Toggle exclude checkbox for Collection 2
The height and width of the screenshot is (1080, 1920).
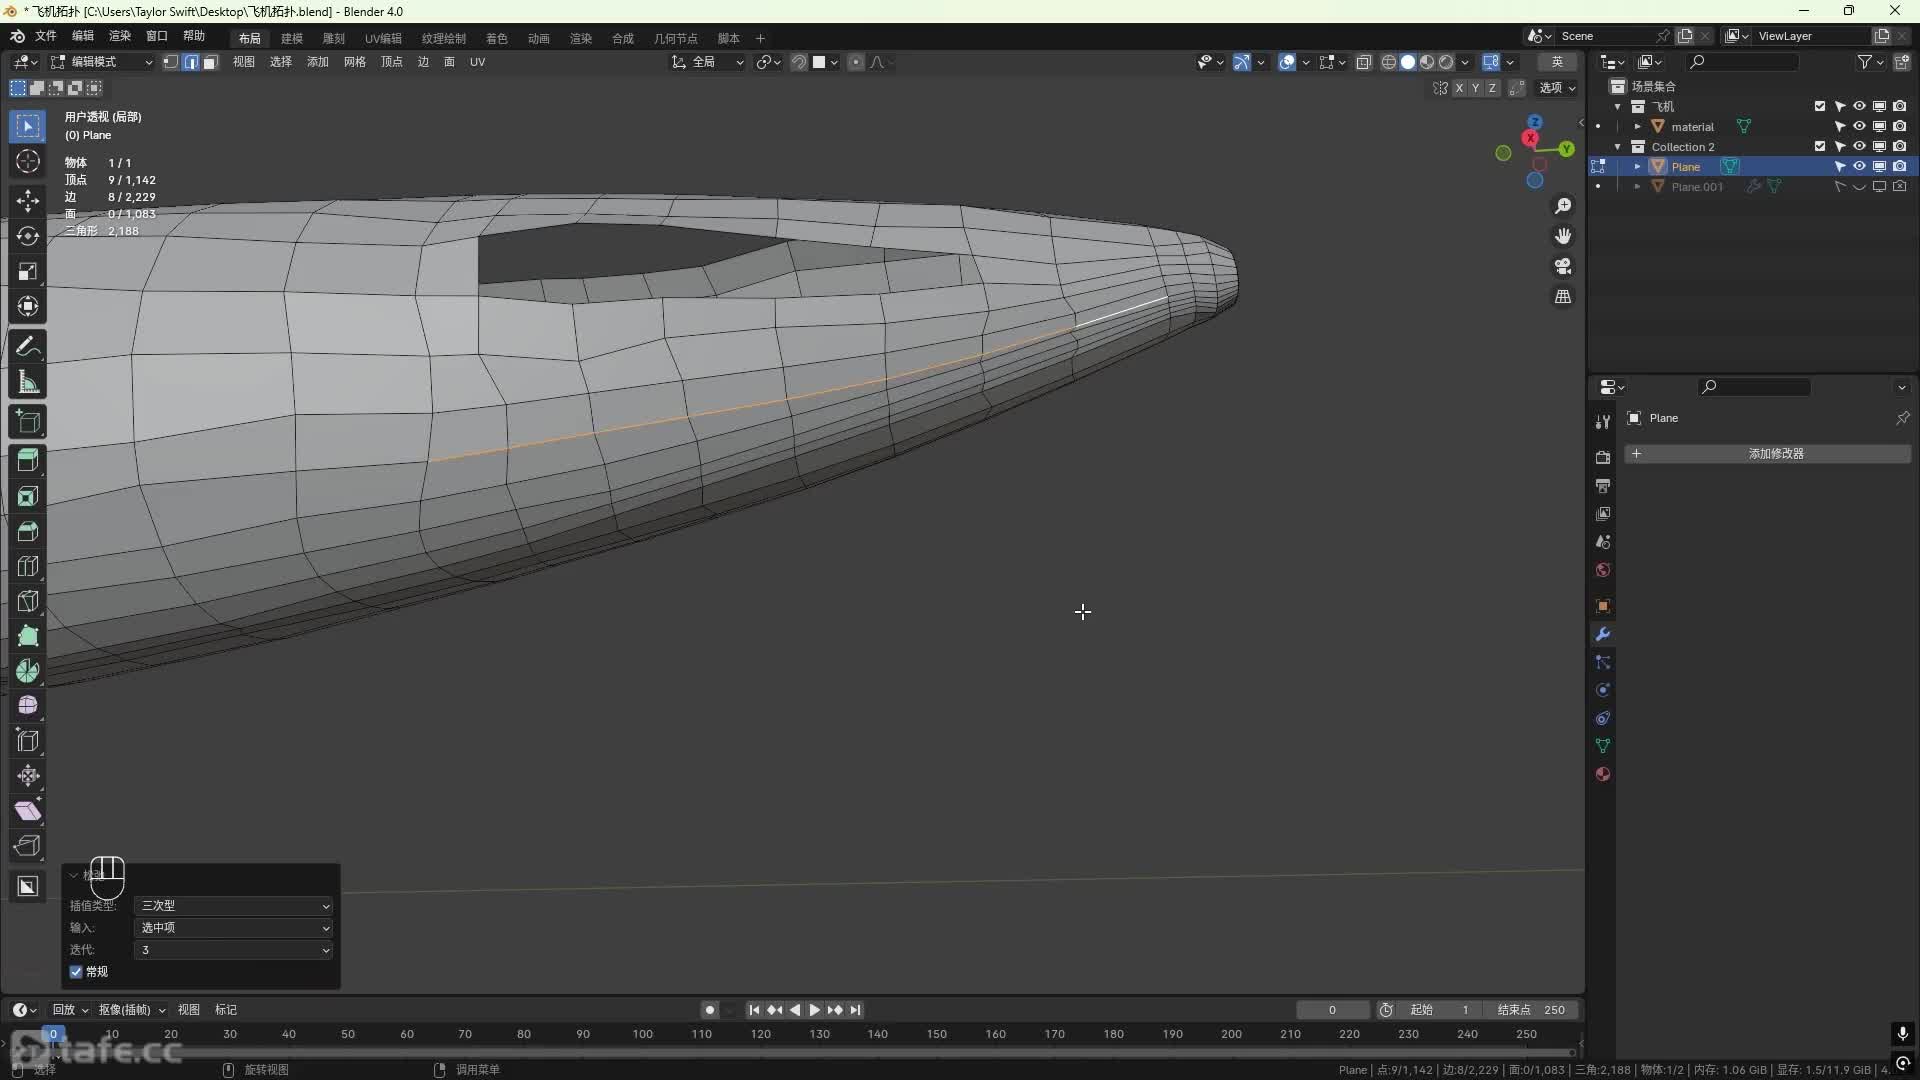point(1820,146)
